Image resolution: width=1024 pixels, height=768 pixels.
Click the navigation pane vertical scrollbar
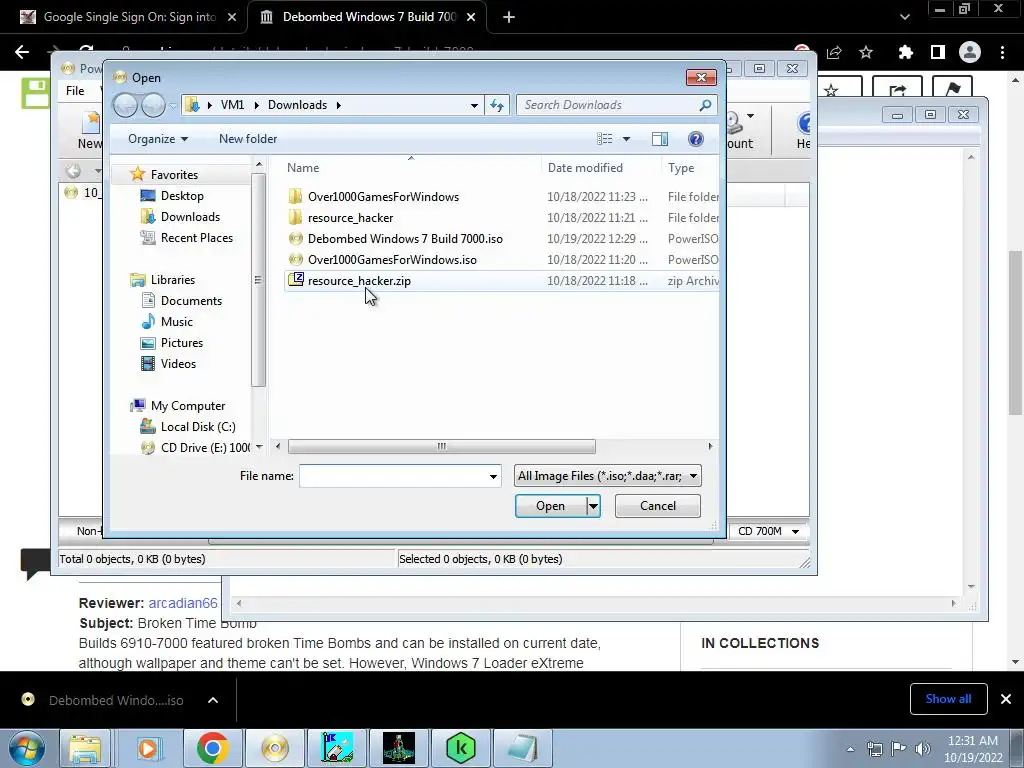(258, 280)
